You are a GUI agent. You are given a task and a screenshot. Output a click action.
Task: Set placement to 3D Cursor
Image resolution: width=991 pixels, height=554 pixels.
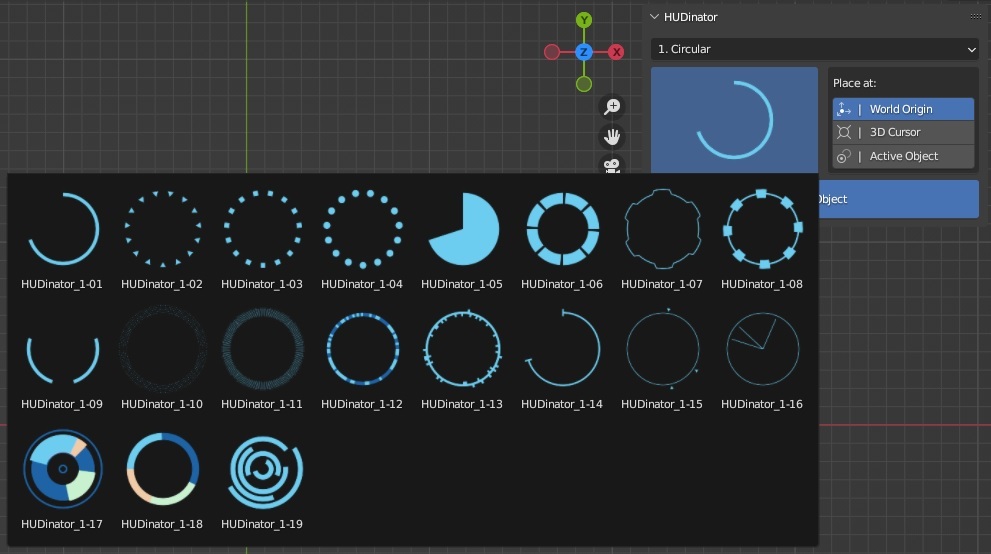tap(903, 132)
